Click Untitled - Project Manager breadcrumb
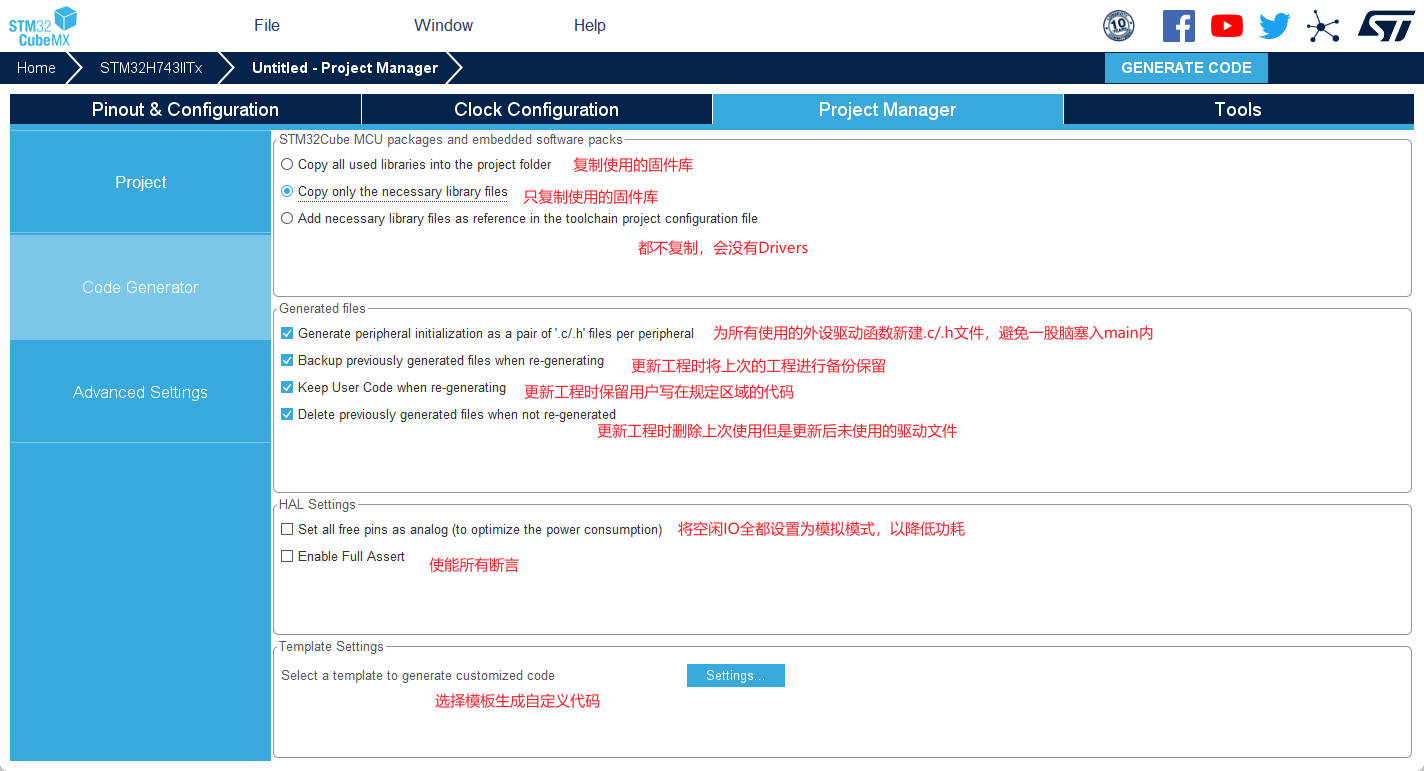 click(x=345, y=68)
